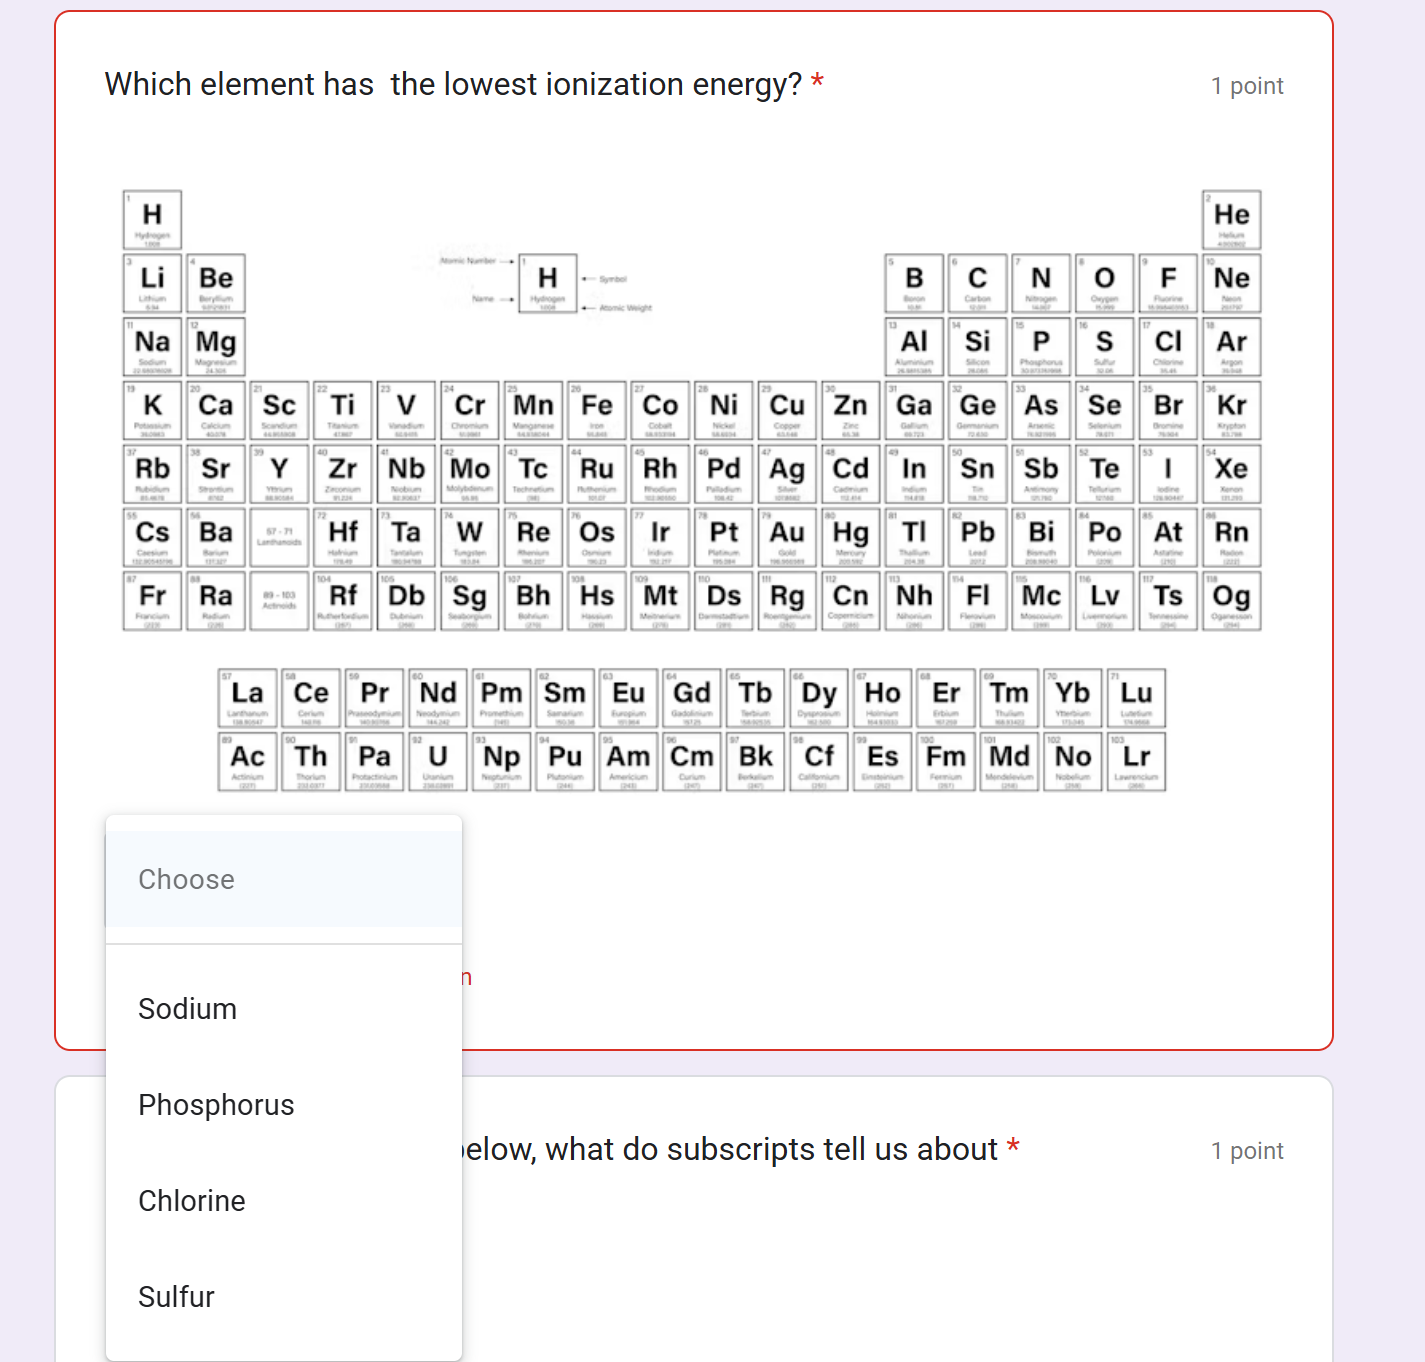Select Chlorine from the dropdown options
Image resolution: width=1425 pixels, height=1362 pixels.
(x=192, y=1200)
